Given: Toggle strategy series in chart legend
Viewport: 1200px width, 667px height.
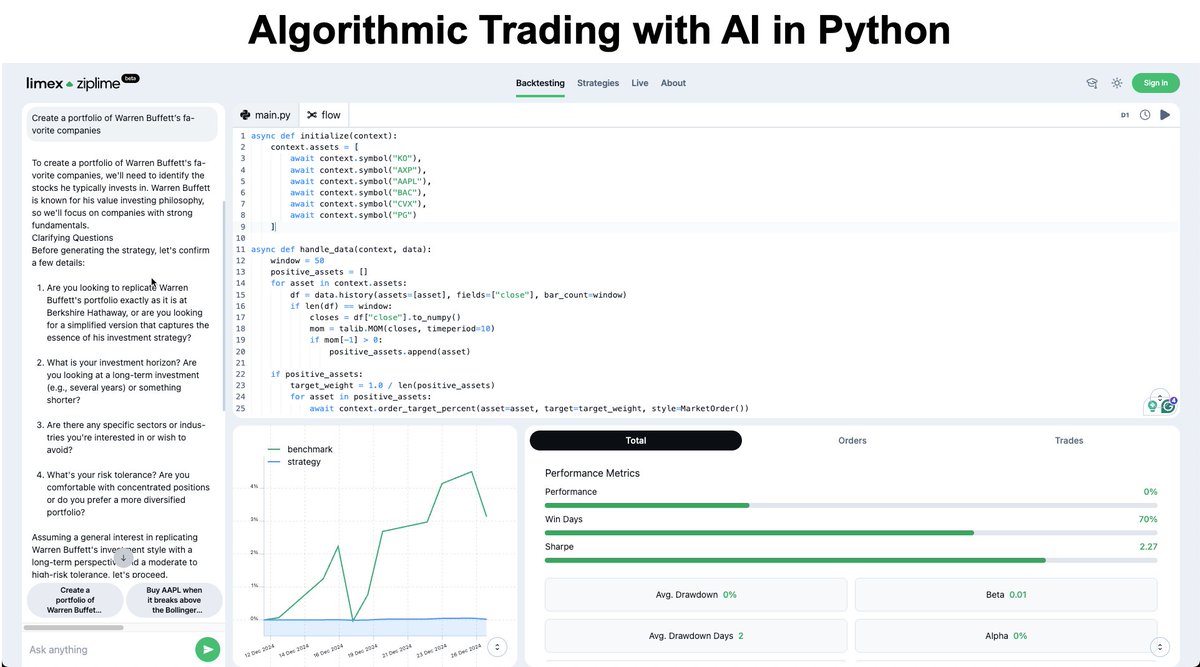Looking at the screenshot, I should click(294, 462).
